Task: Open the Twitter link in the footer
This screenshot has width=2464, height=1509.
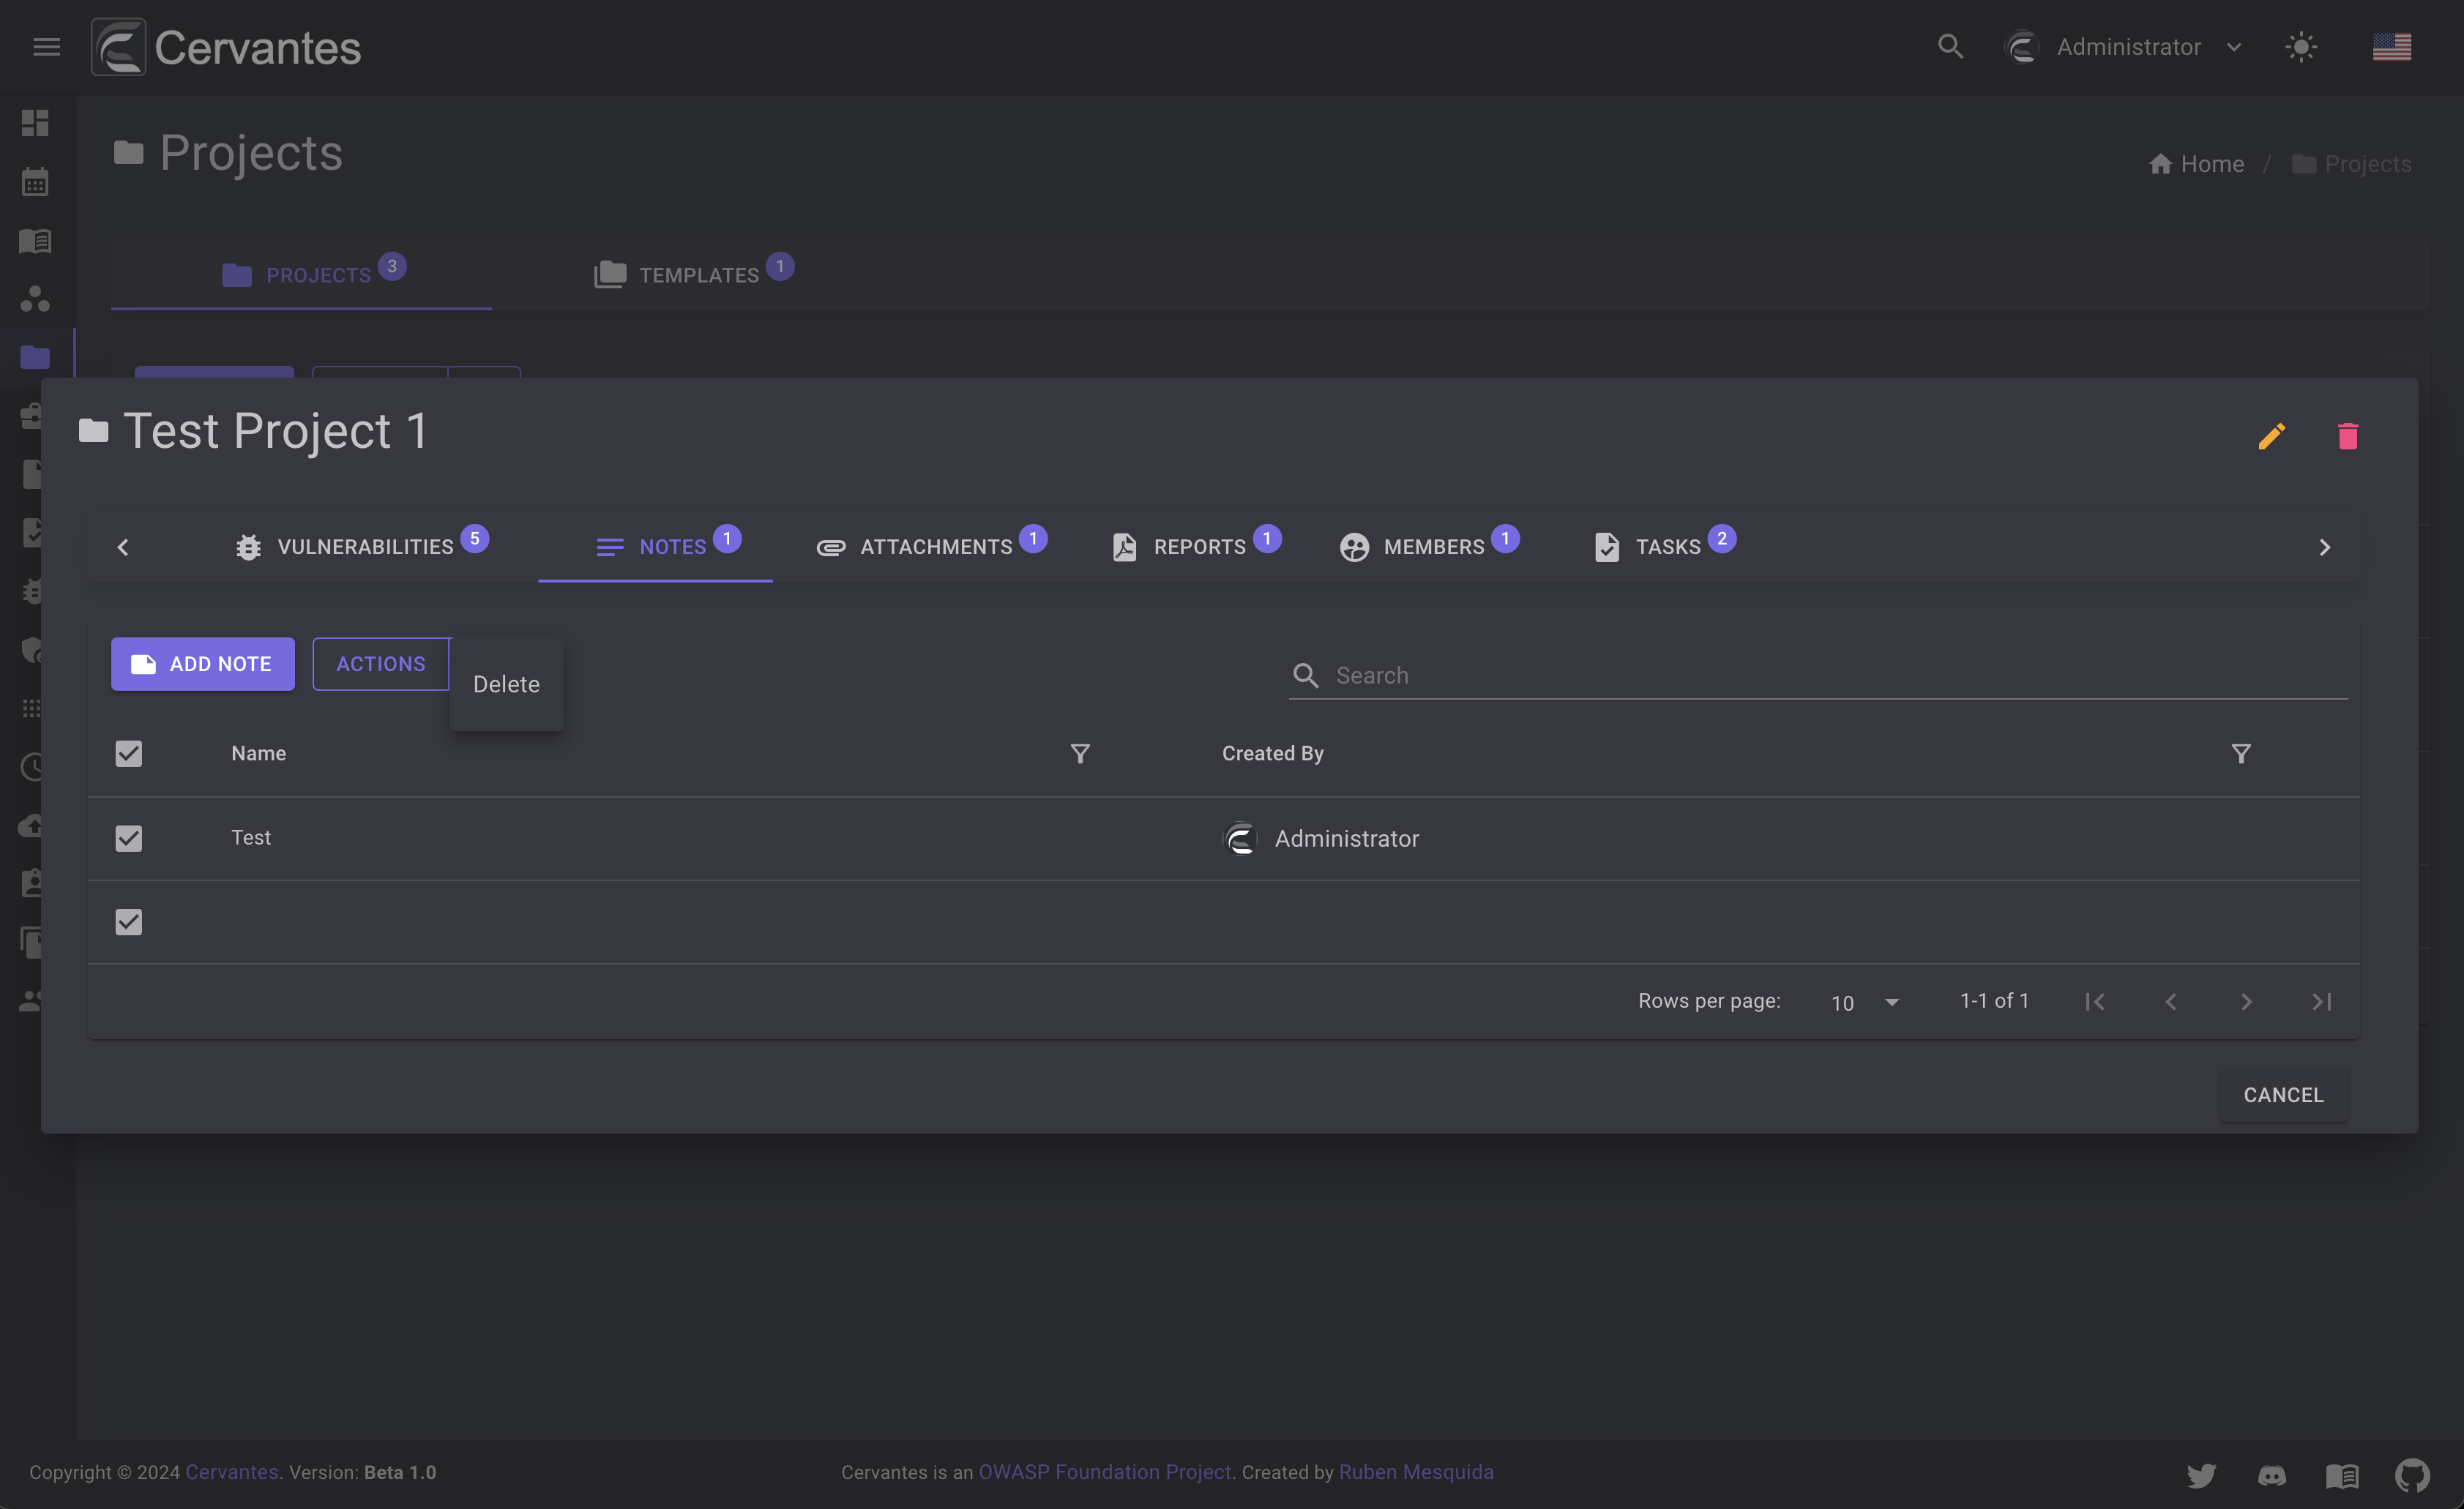Action: (x=2201, y=1475)
